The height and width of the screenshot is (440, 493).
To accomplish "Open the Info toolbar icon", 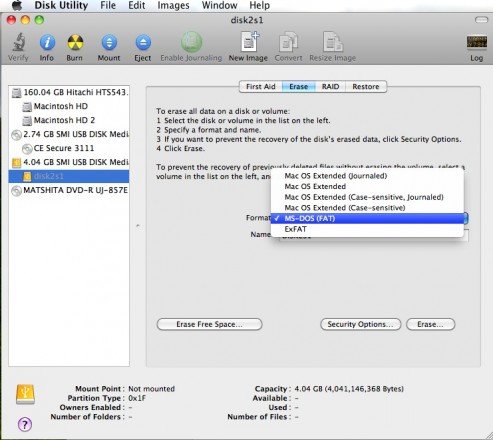I will (47, 43).
